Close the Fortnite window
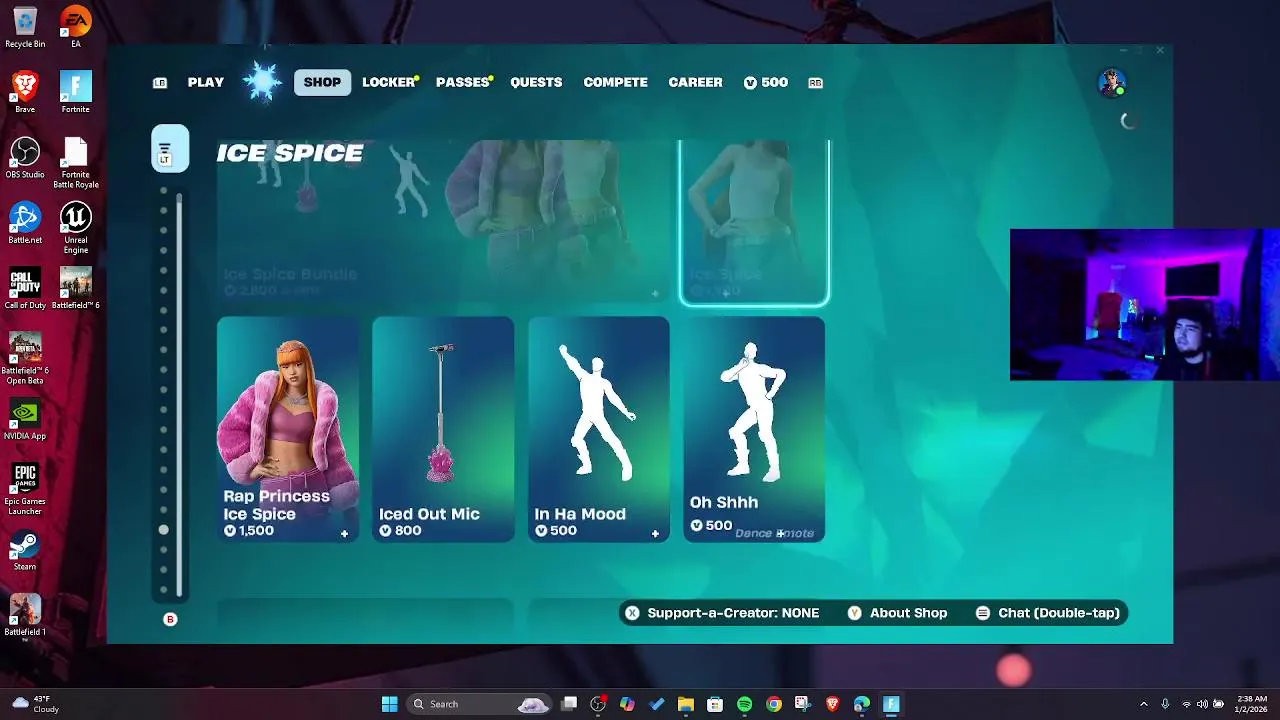This screenshot has height=720, width=1280. click(1160, 50)
